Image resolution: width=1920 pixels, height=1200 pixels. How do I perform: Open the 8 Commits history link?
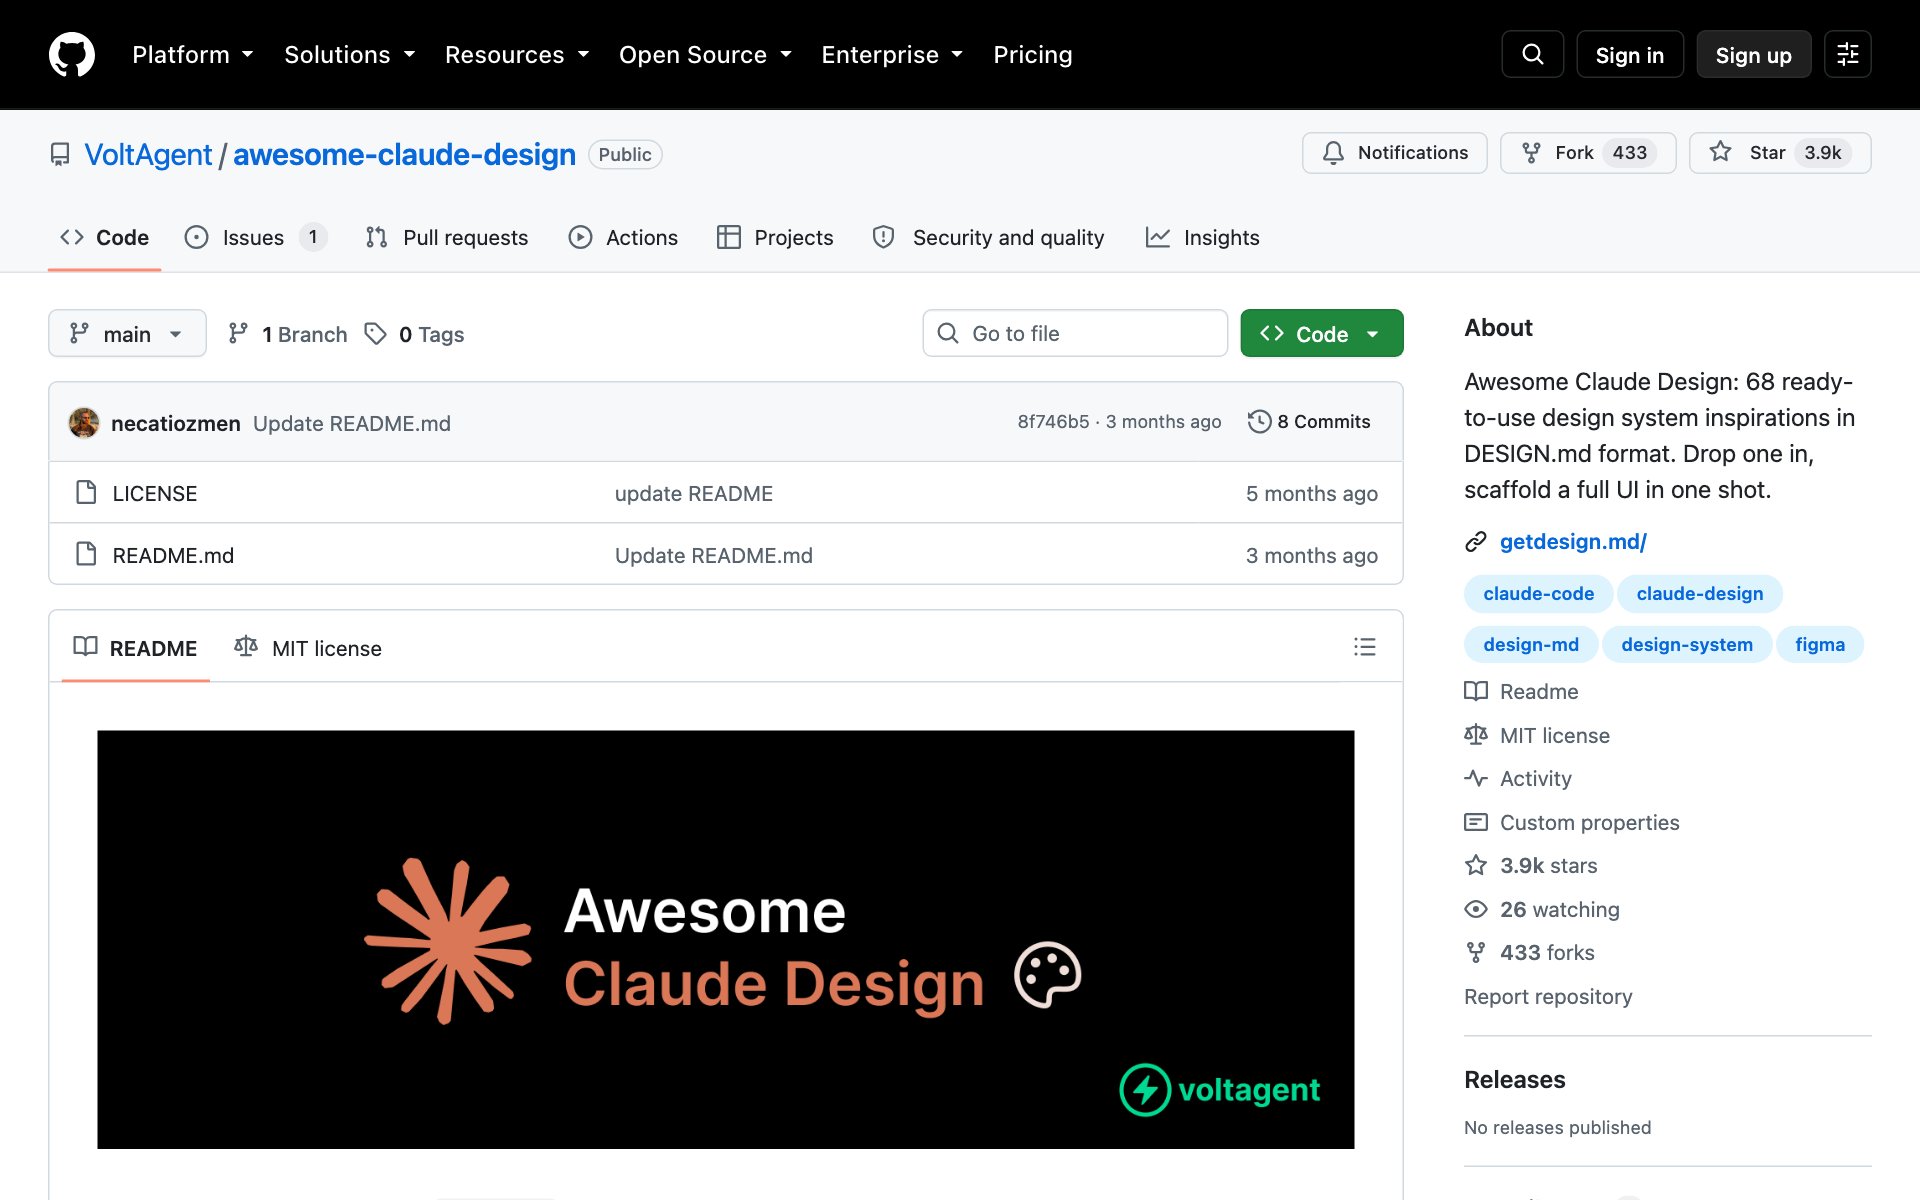tap(1309, 421)
